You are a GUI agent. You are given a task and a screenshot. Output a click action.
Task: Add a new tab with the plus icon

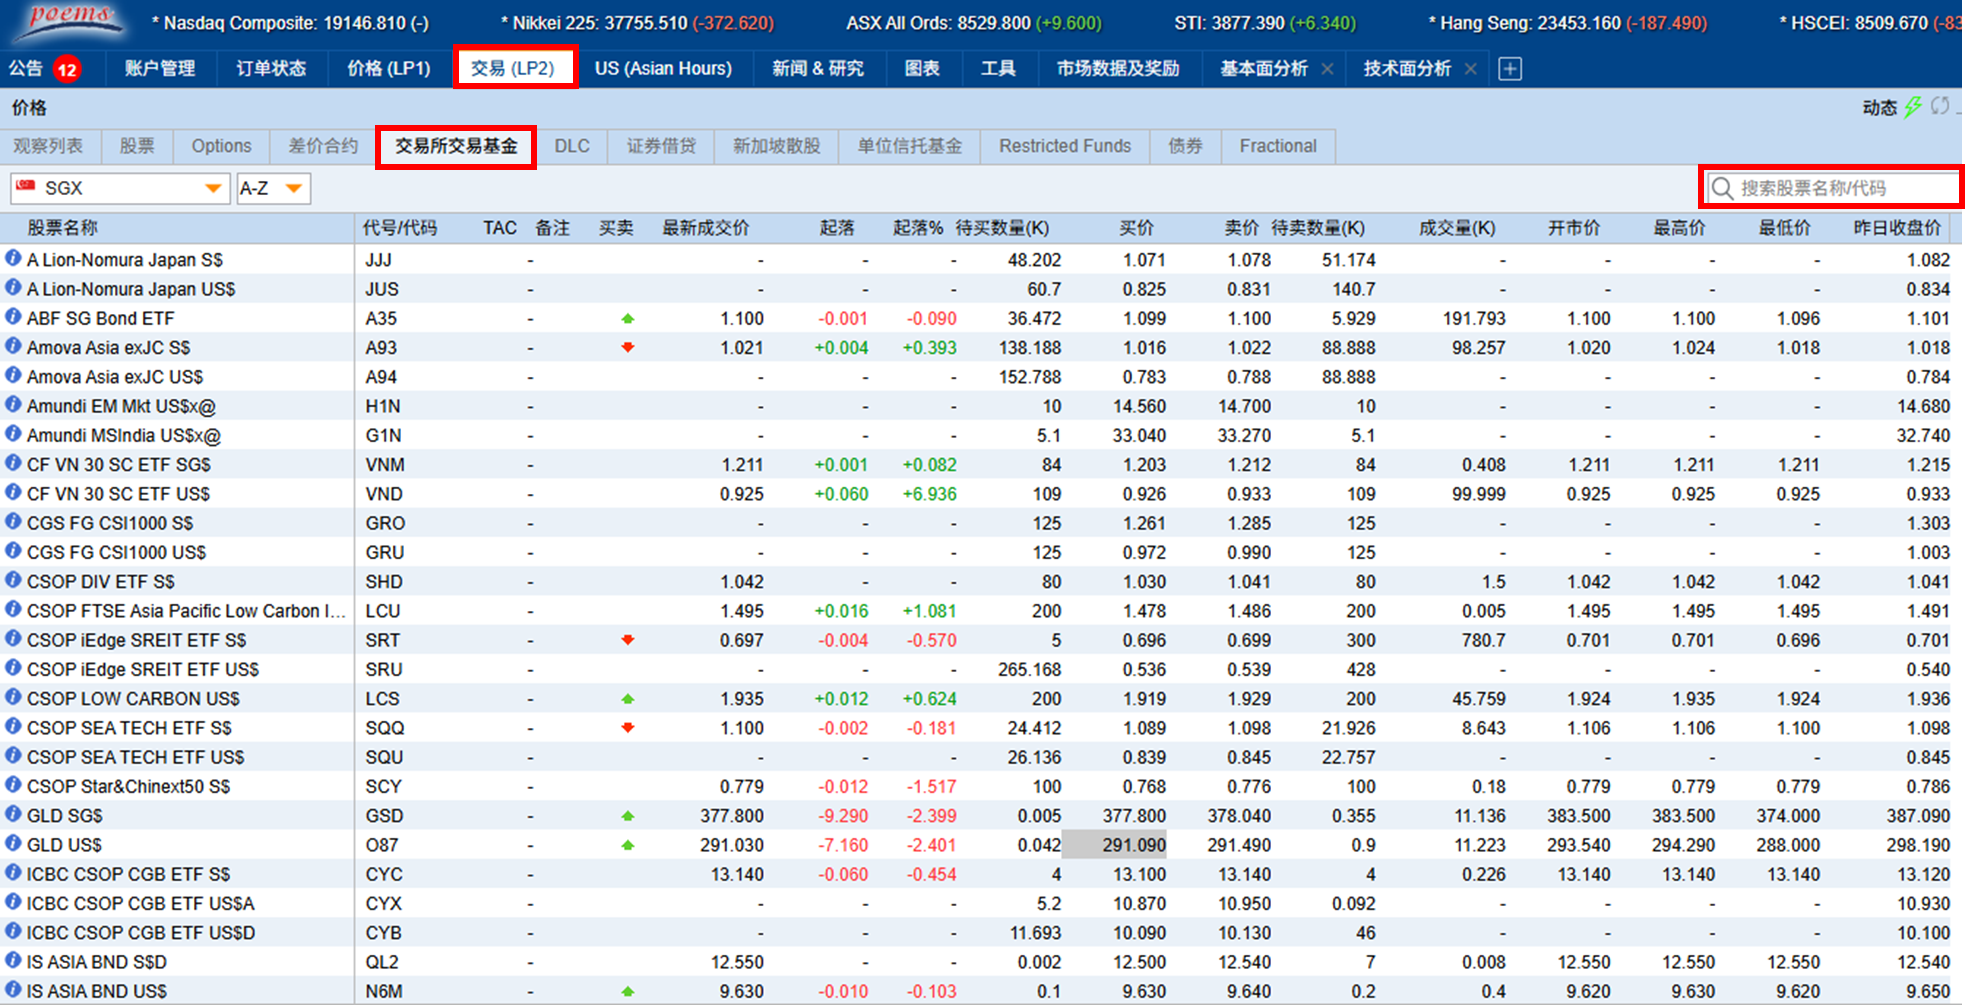tap(1510, 68)
